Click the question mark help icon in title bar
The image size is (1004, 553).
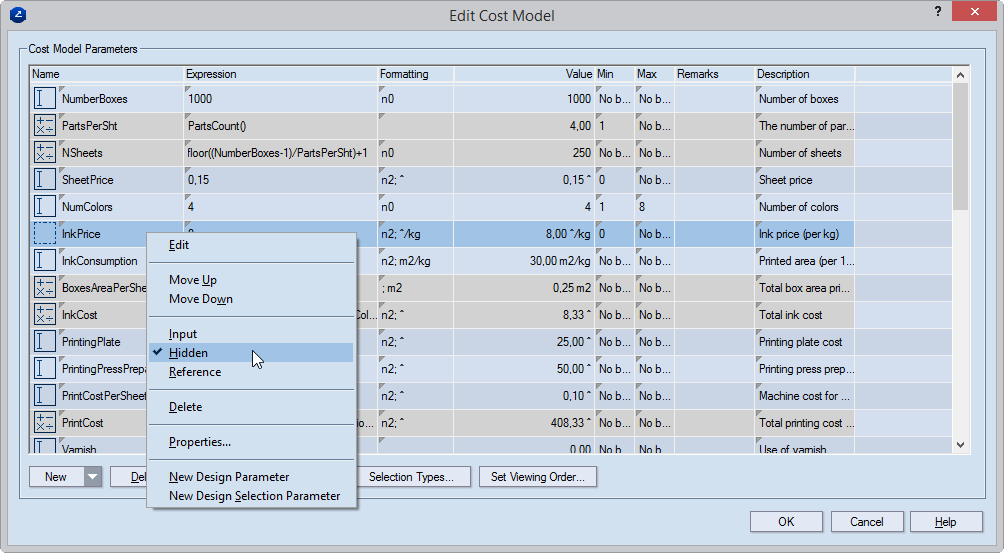[x=937, y=13]
